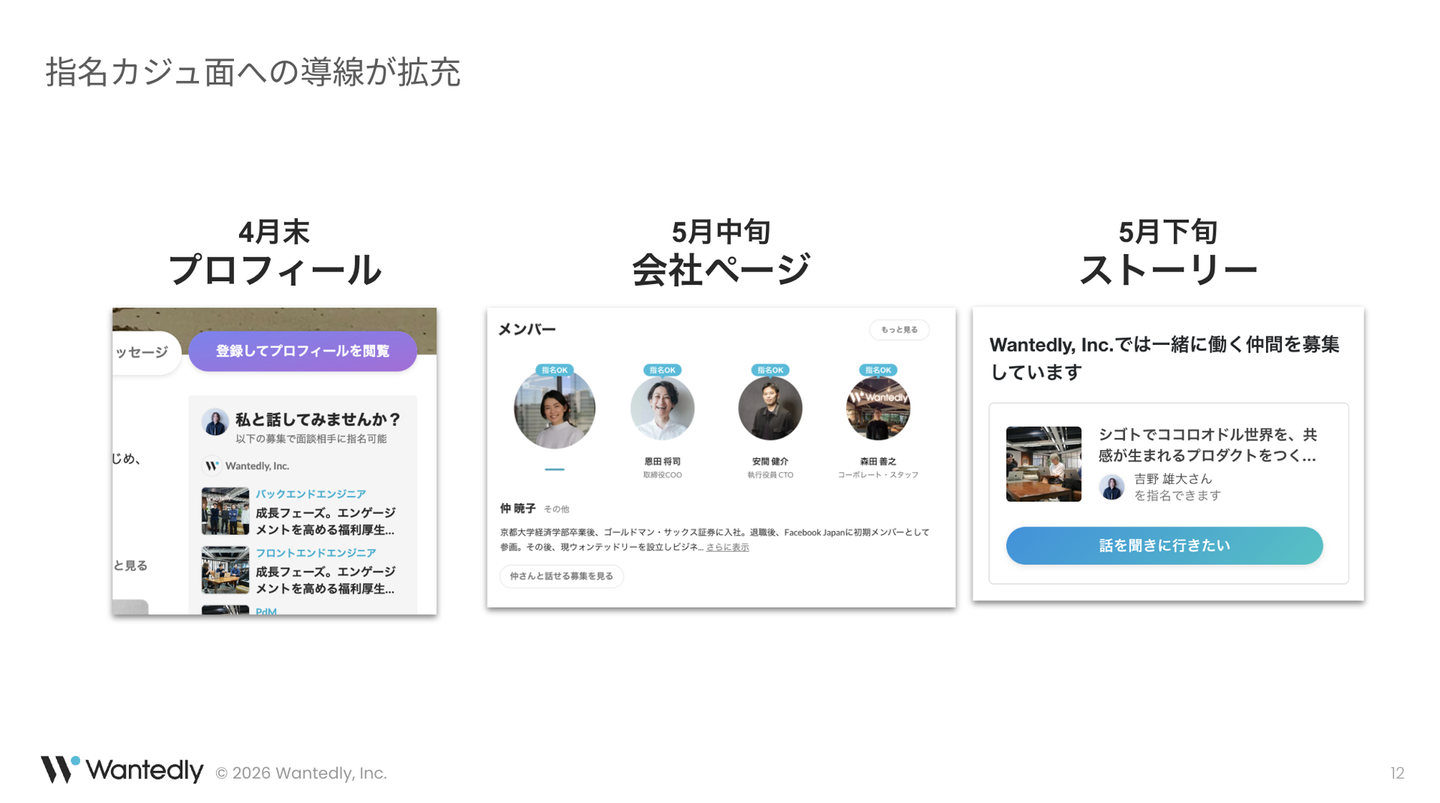This screenshot has width=1440, height=803.
Task: Select 安間 健介's member avatar
Action: click(x=770, y=408)
